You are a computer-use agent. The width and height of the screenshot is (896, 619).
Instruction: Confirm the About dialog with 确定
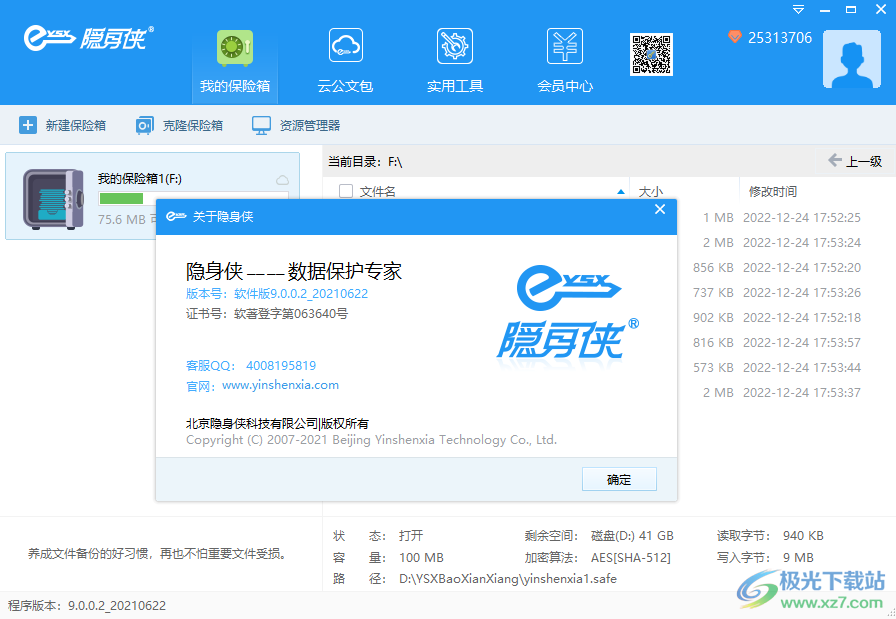(x=619, y=479)
